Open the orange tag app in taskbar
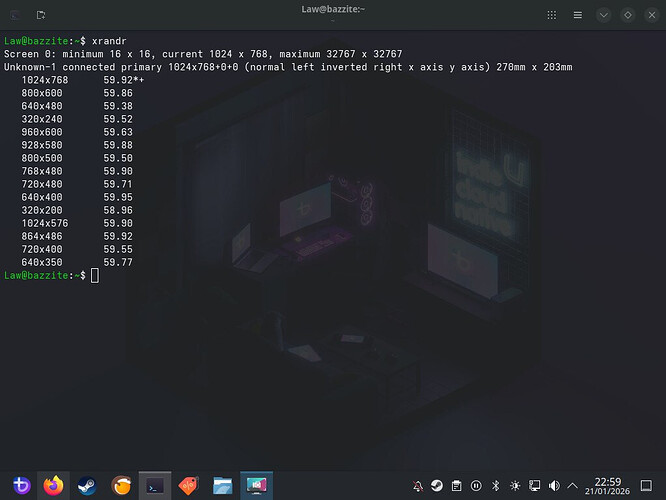This screenshot has width=666, height=500. click(188, 485)
